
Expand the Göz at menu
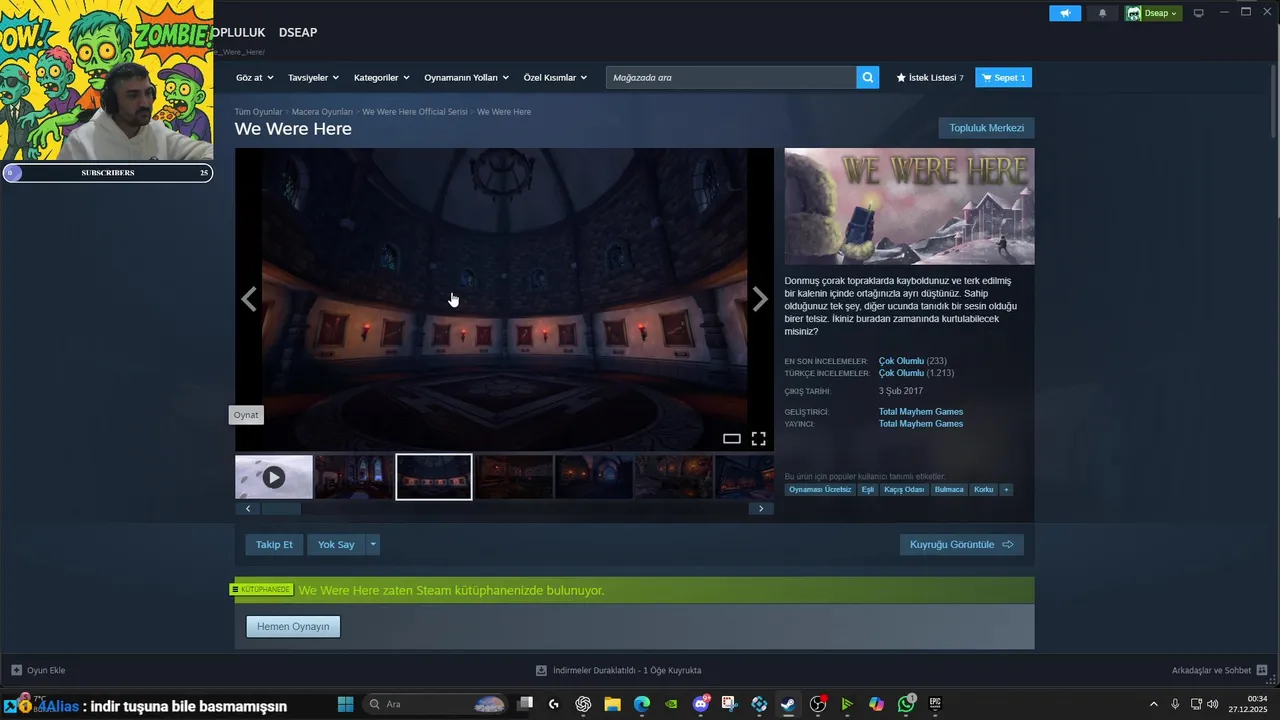(x=254, y=77)
